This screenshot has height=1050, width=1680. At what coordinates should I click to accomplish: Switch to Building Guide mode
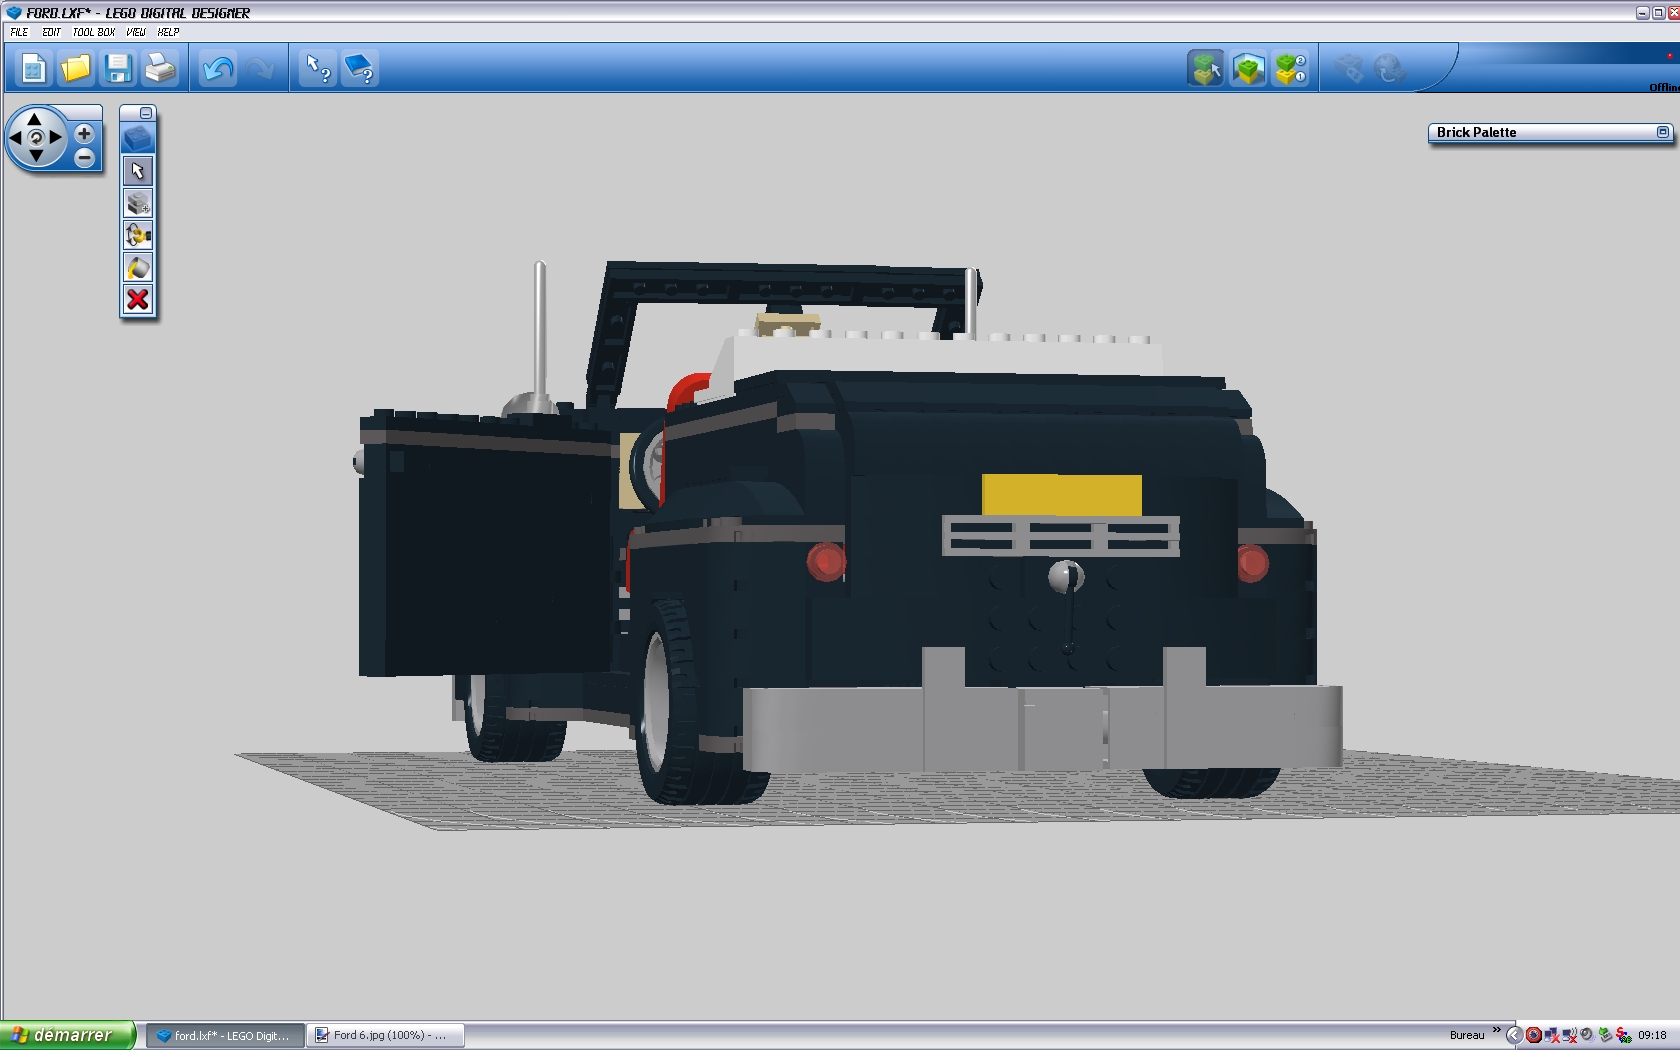[1290, 69]
